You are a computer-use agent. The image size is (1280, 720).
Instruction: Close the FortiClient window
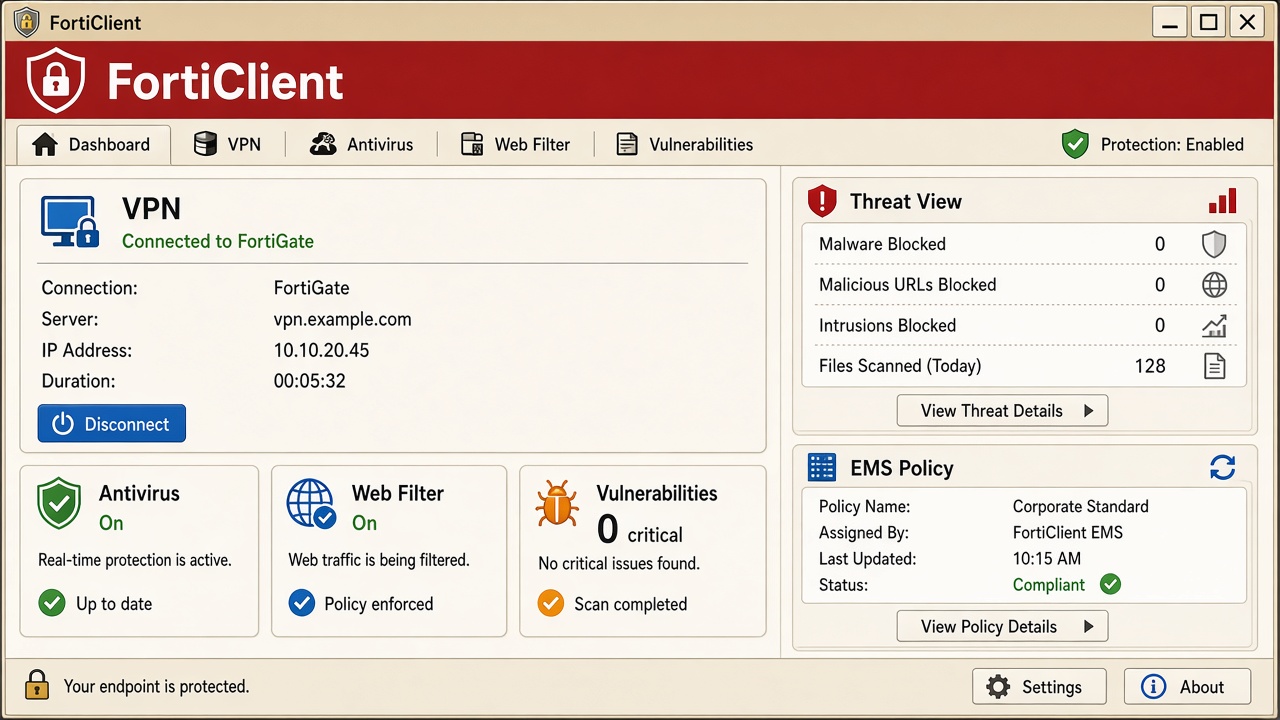click(1246, 22)
